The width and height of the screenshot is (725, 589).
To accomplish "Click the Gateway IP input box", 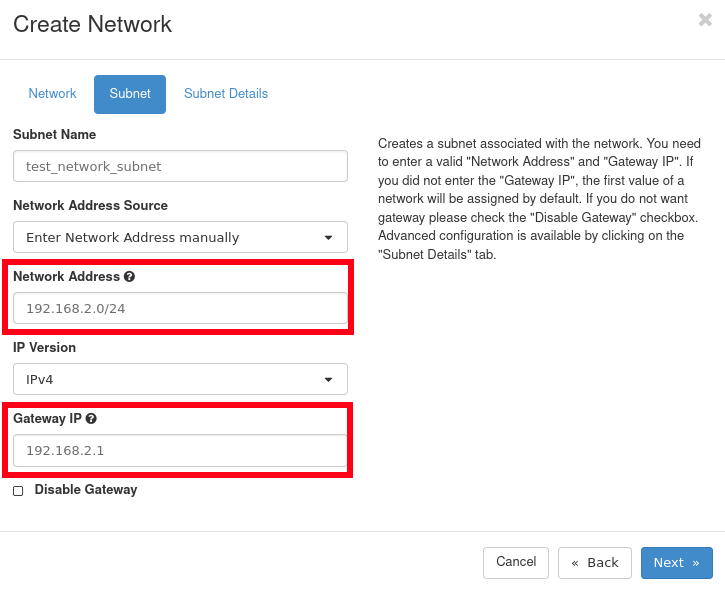I will [180, 450].
